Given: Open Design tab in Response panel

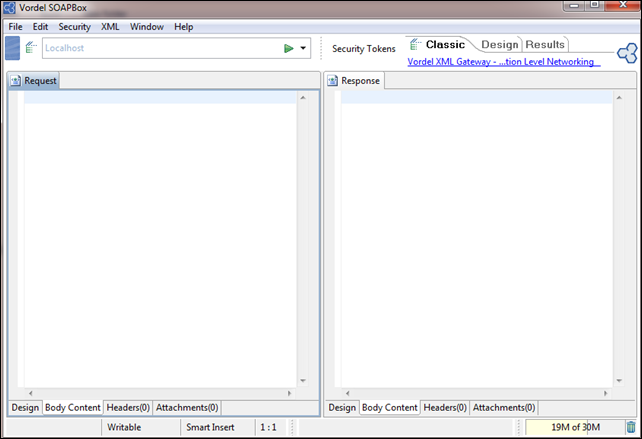Looking at the screenshot, I should pyautogui.click(x=342, y=407).
